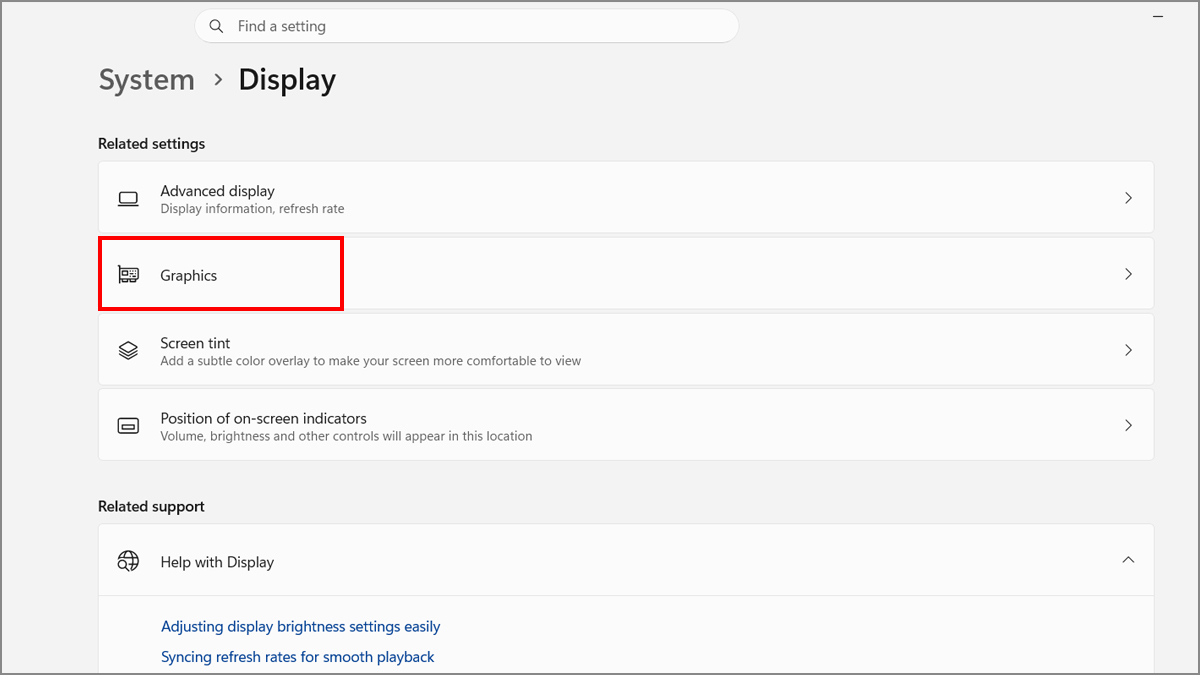Open Adjusting display brightness settings easily link
This screenshot has height=675, width=1200.
click(x=301, y=627)
